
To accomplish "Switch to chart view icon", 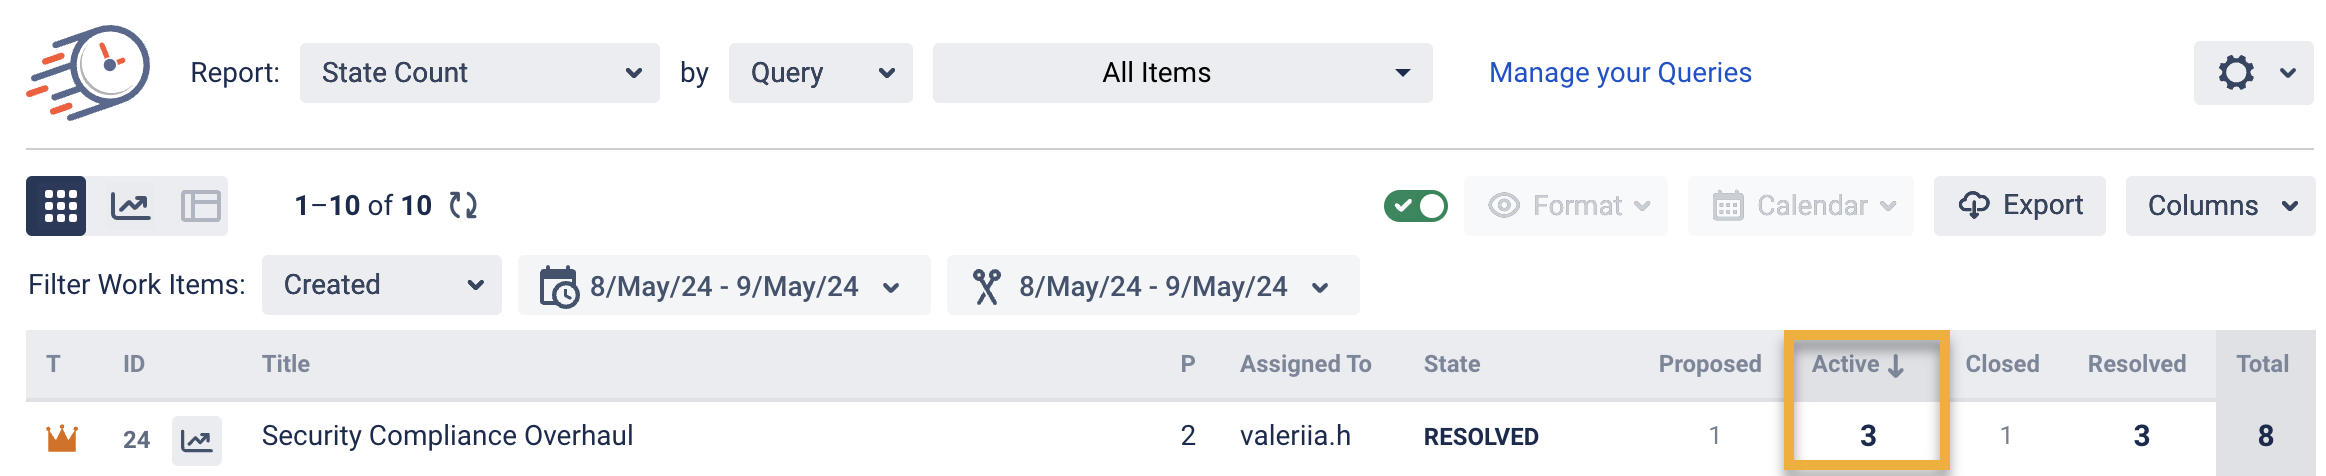I will (x=130, y=206).
